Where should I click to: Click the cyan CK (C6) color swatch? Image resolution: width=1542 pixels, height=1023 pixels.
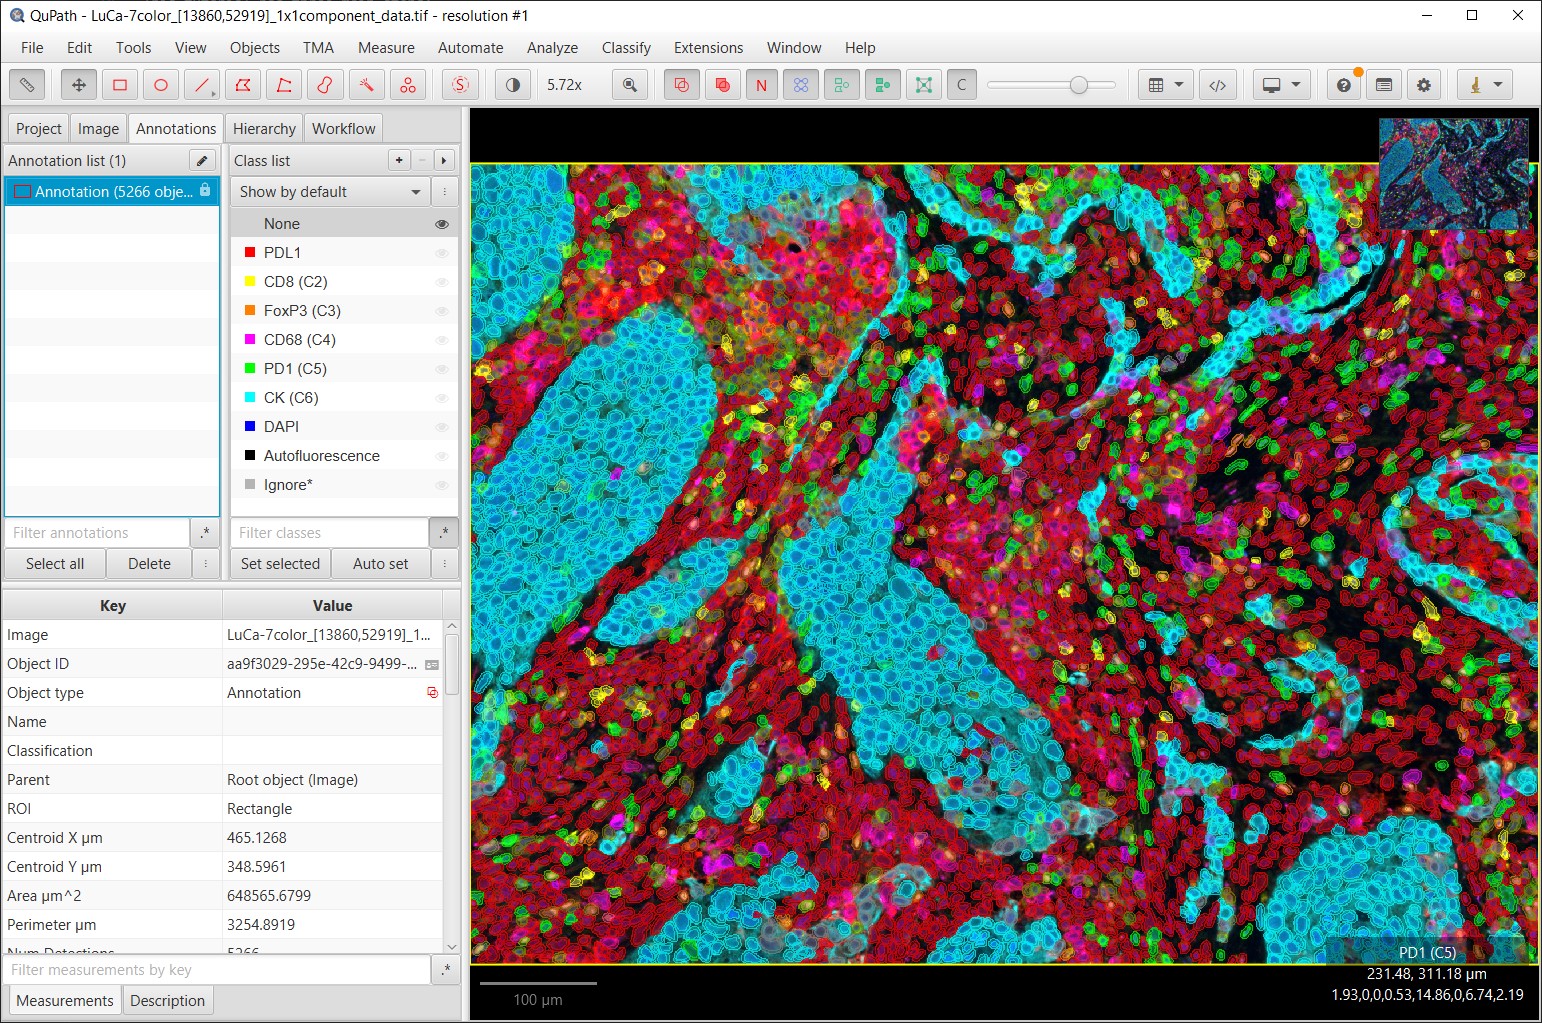[250, 398]
